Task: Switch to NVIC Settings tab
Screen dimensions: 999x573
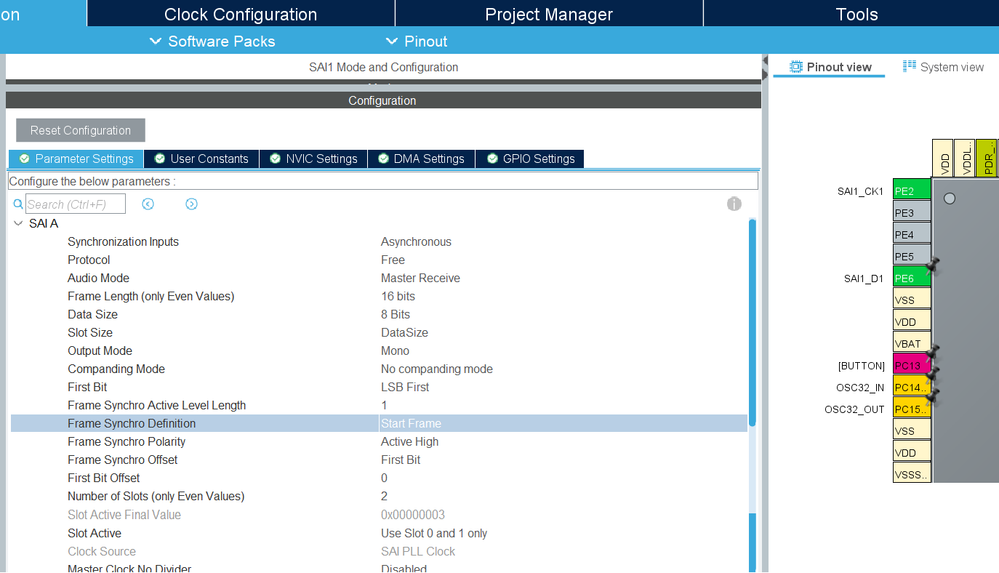Action: [x=313, y=159]
